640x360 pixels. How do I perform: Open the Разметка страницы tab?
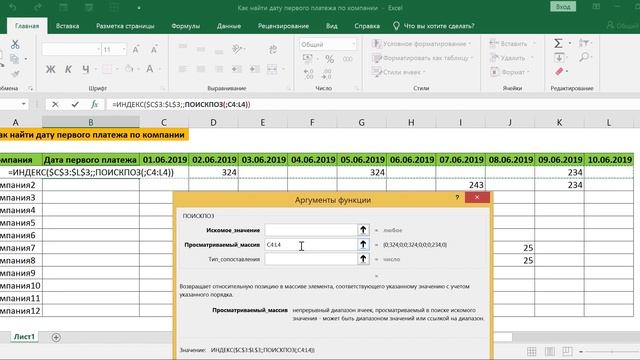pyautogui.click(x=125, y=26)
